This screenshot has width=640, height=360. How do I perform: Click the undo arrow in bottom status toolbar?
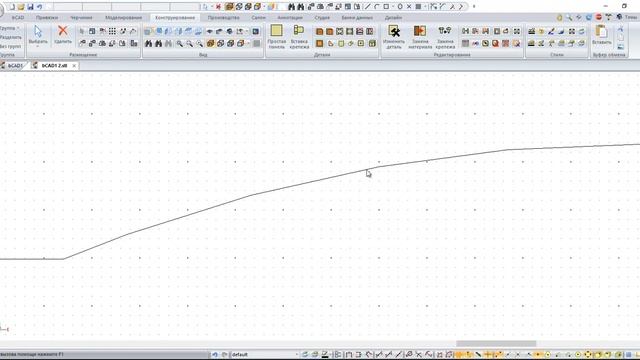click(215, 354)
